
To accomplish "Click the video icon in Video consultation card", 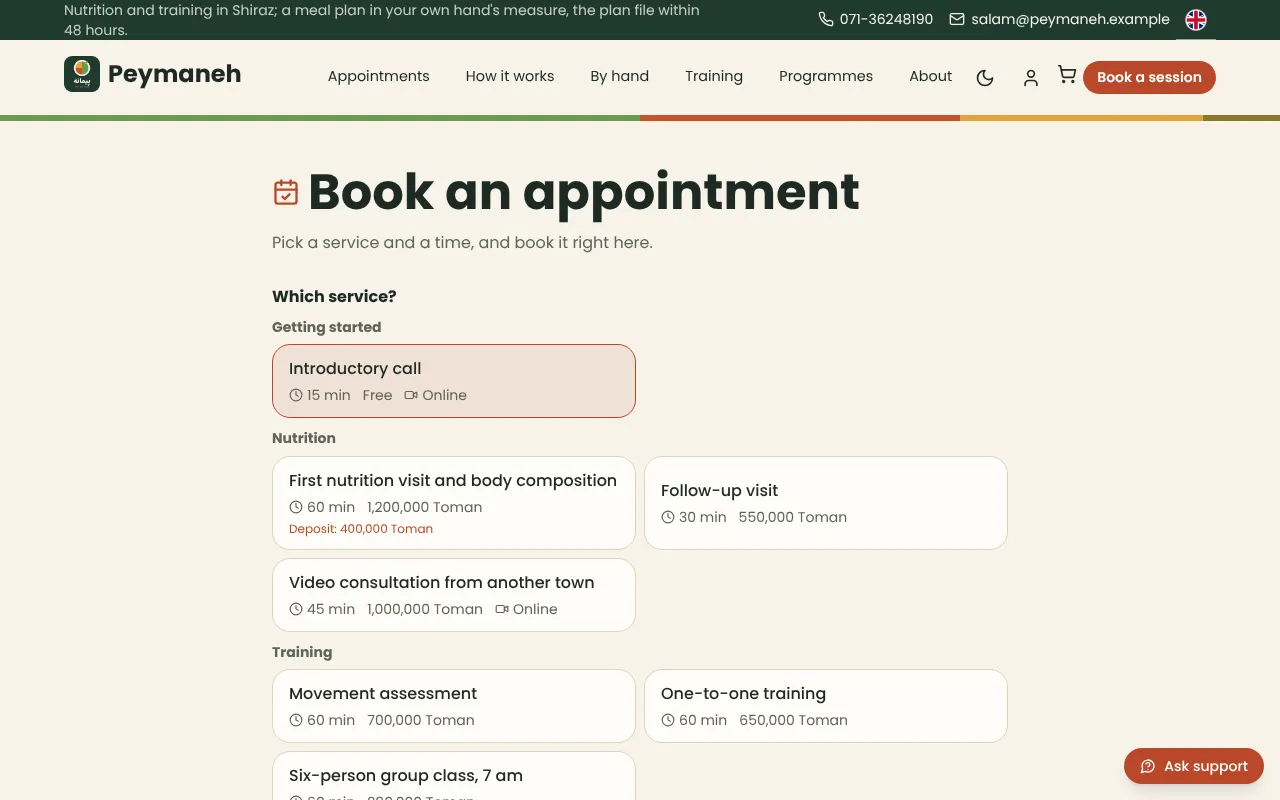I will coord(502,609).
